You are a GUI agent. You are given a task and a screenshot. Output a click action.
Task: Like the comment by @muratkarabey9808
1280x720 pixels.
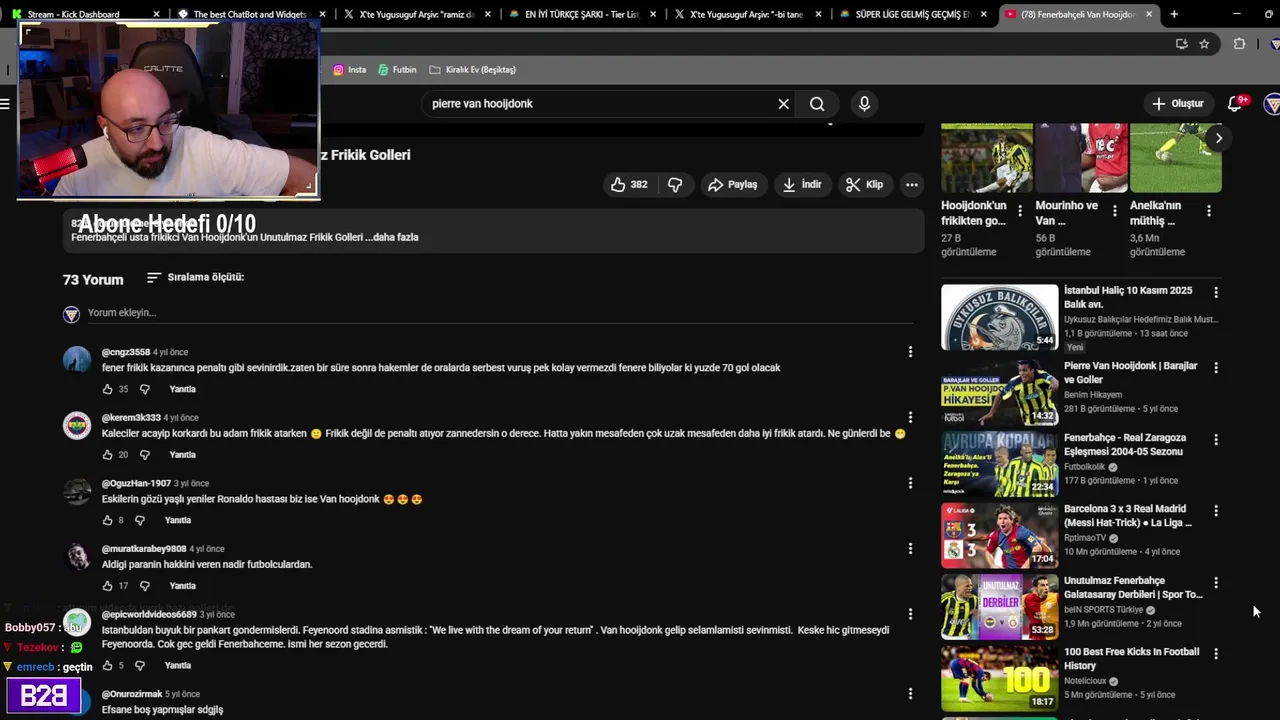point(108,586)
